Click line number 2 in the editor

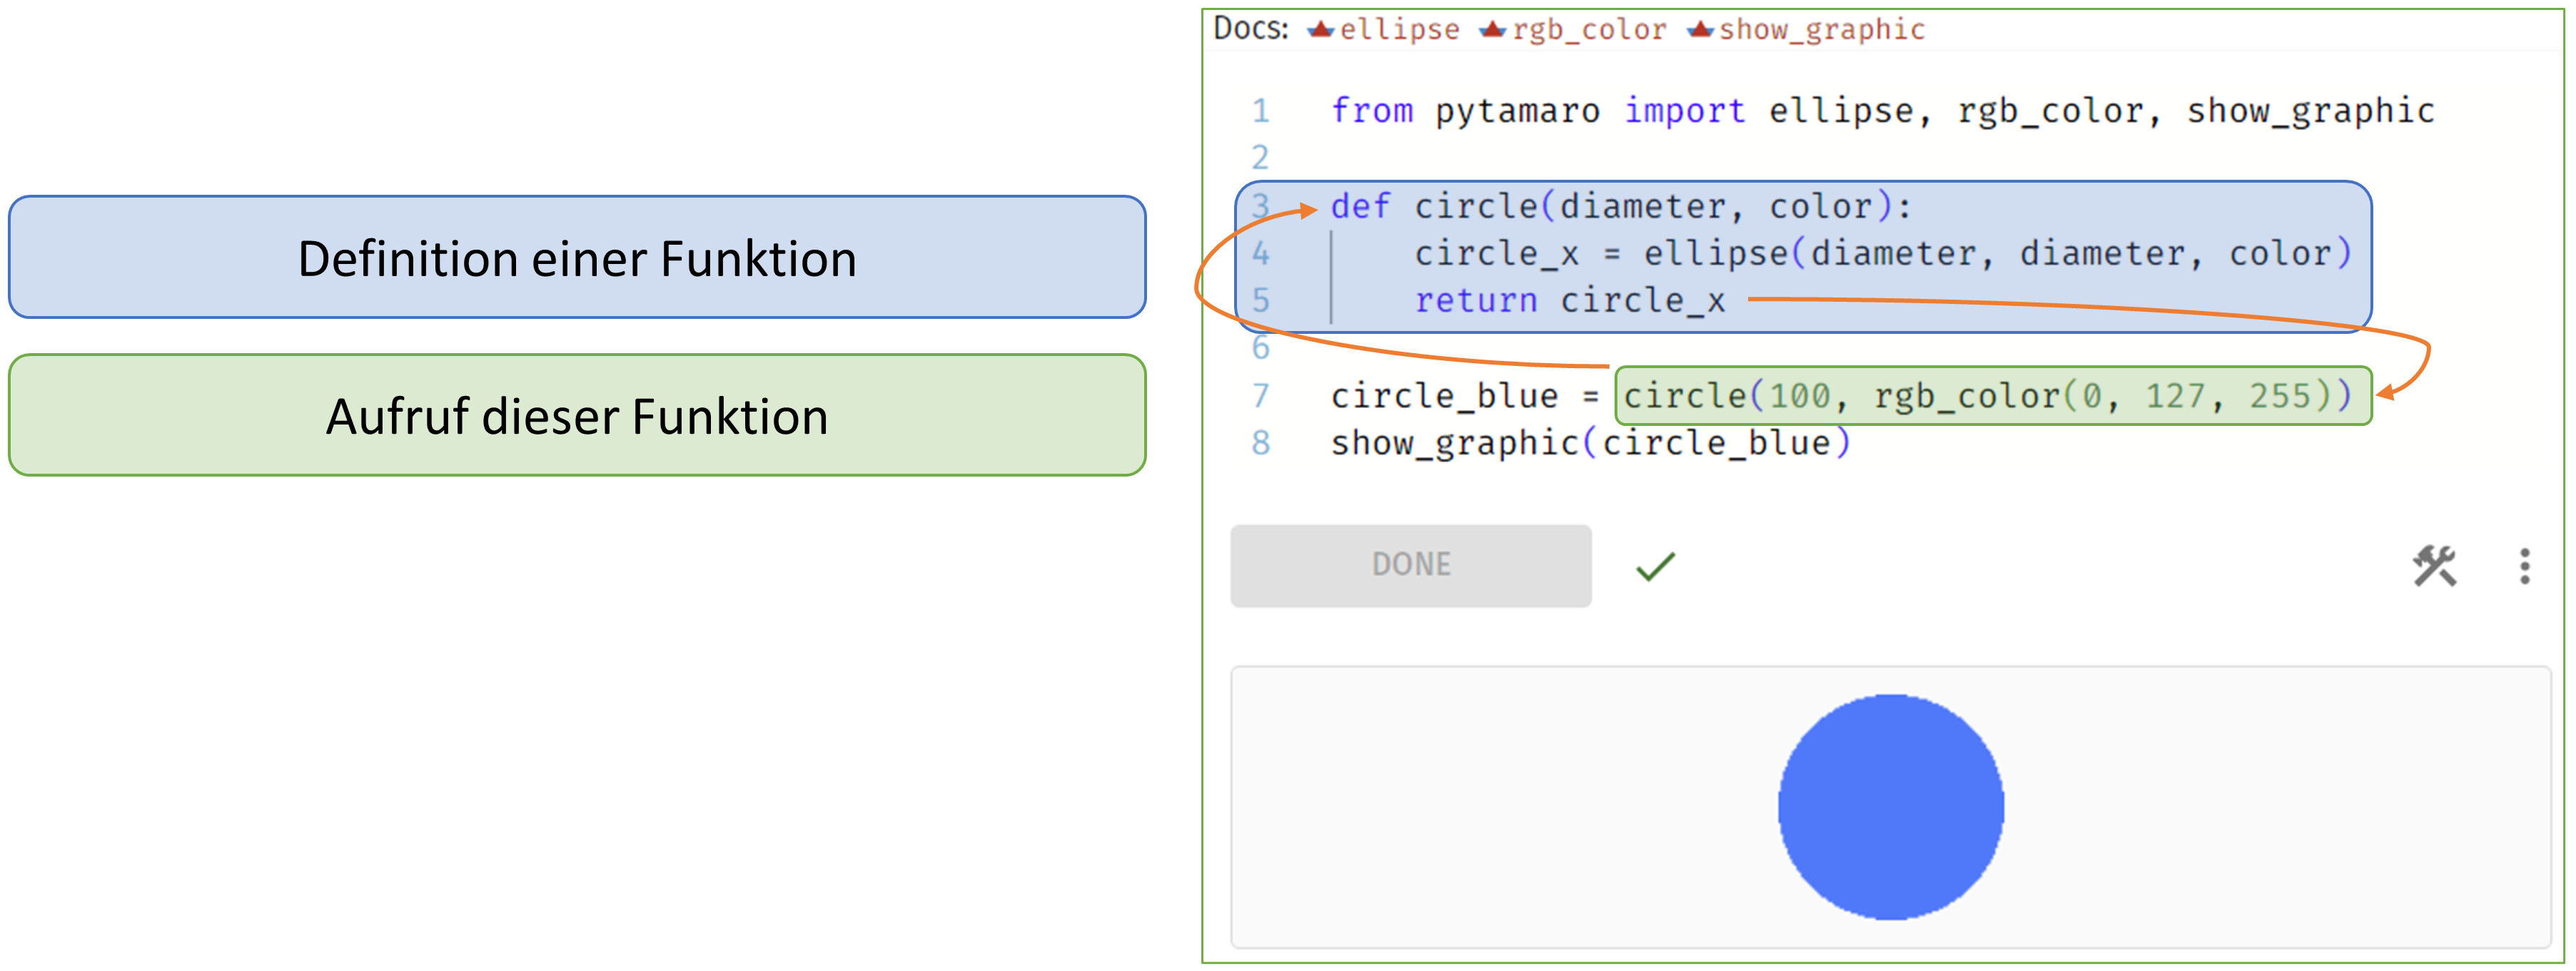click(1260, 157)
